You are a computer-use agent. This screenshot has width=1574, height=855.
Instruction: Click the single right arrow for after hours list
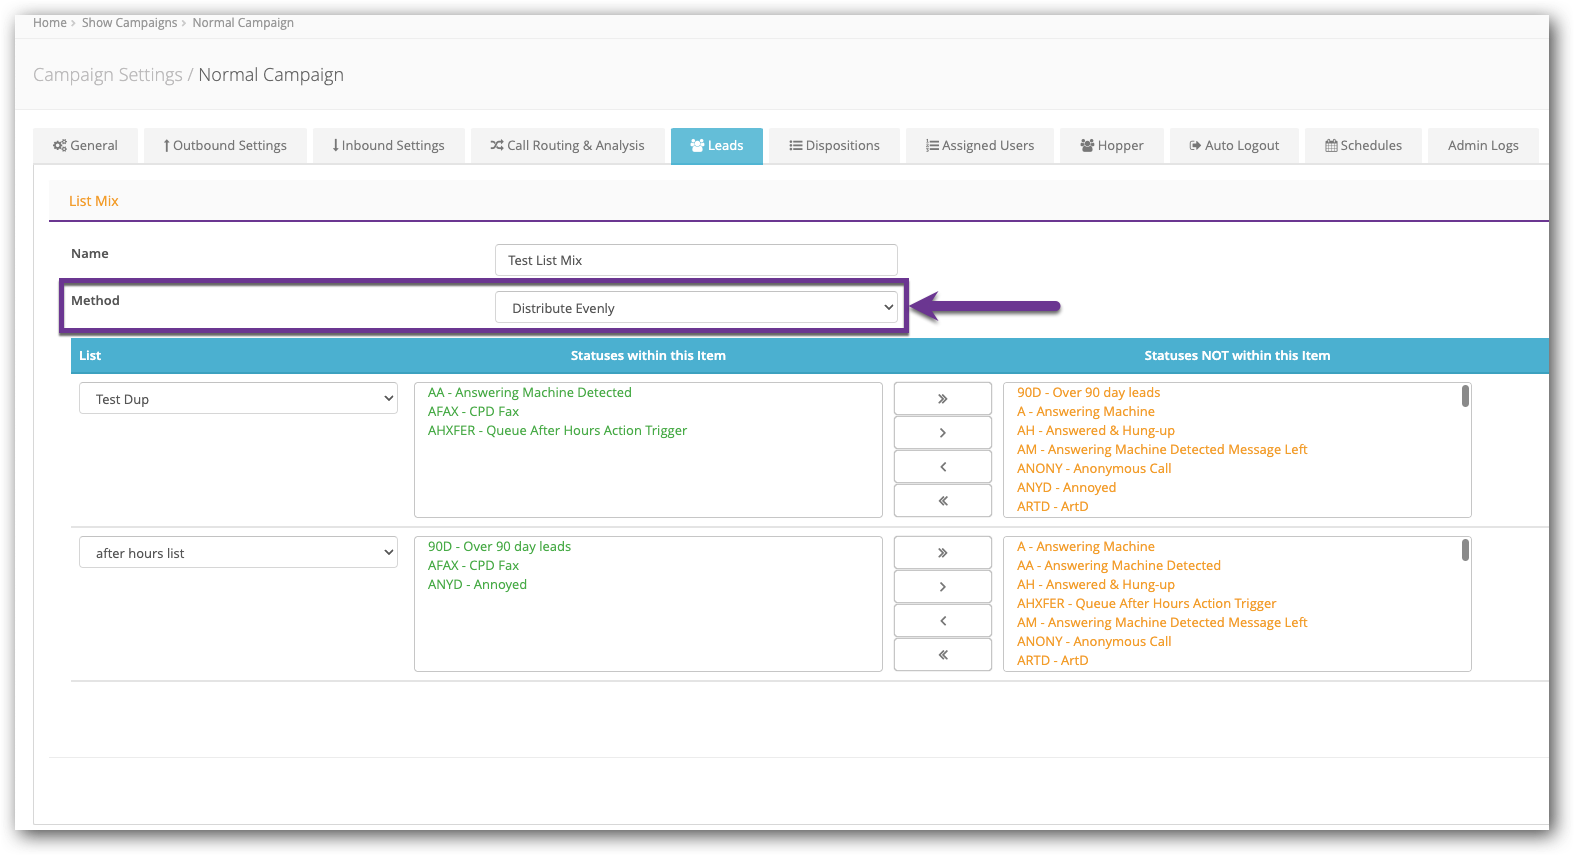[x=942, y=586]
